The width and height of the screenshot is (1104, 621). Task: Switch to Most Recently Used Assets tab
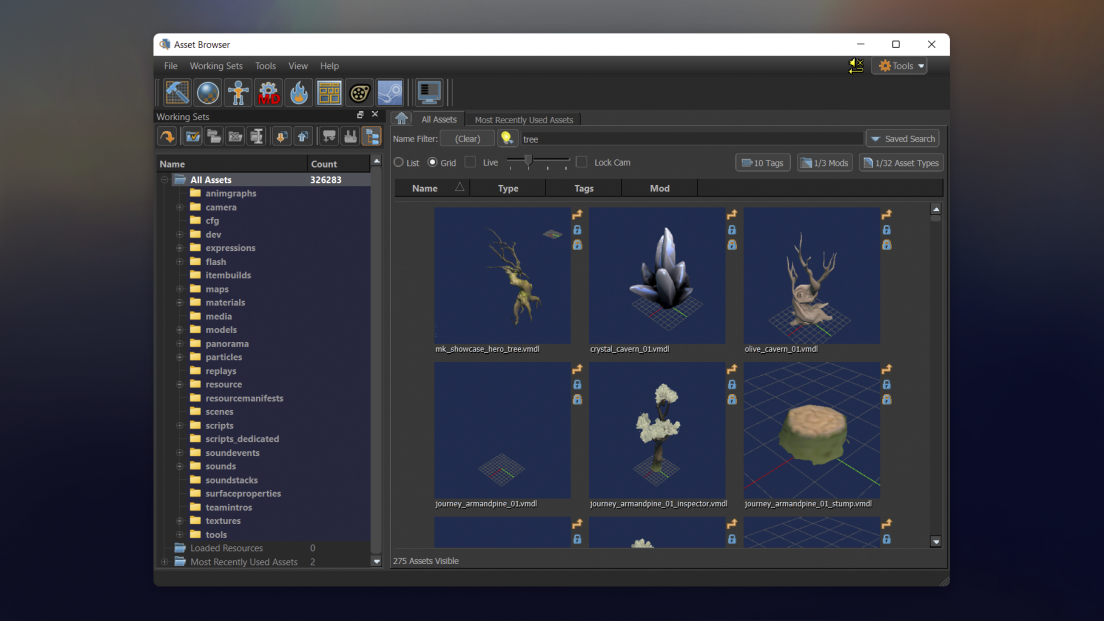point(522,119)
